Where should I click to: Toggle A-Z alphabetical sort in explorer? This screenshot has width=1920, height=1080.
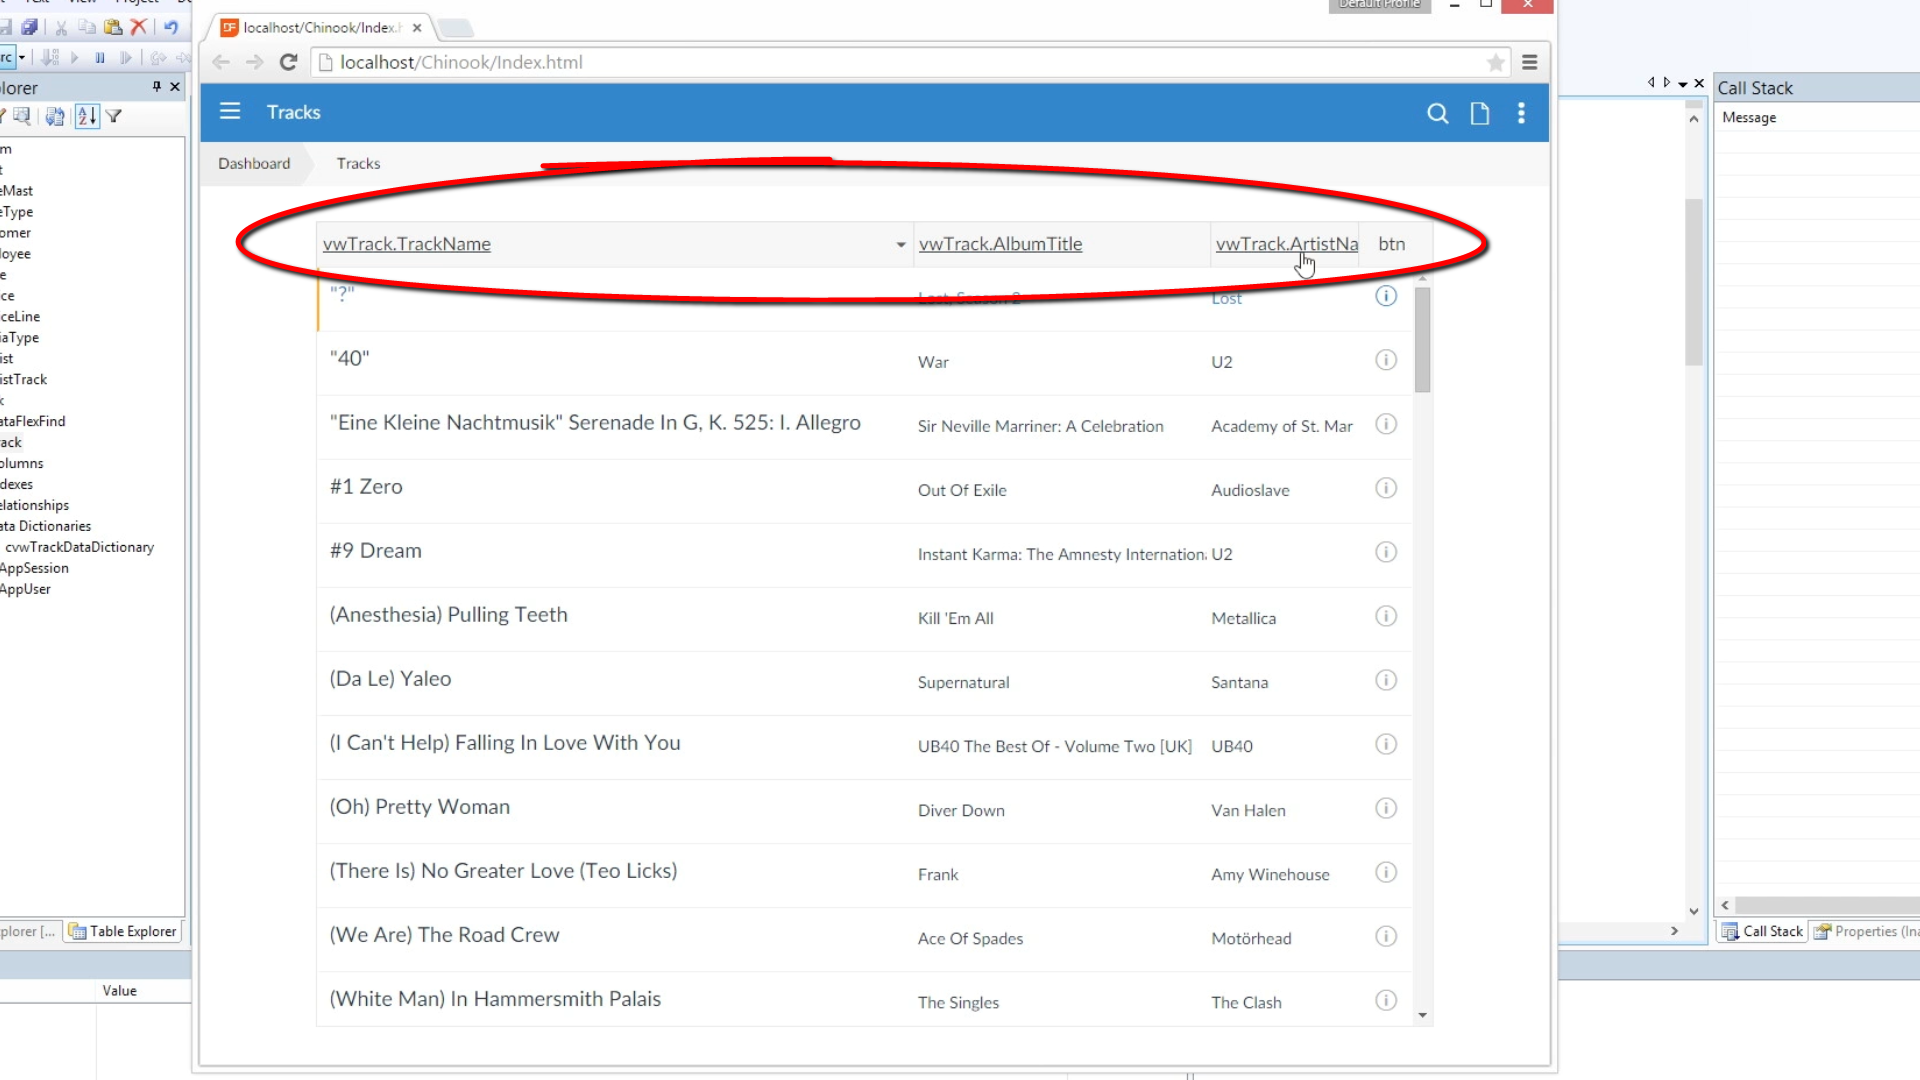click(x=87, y=117)
